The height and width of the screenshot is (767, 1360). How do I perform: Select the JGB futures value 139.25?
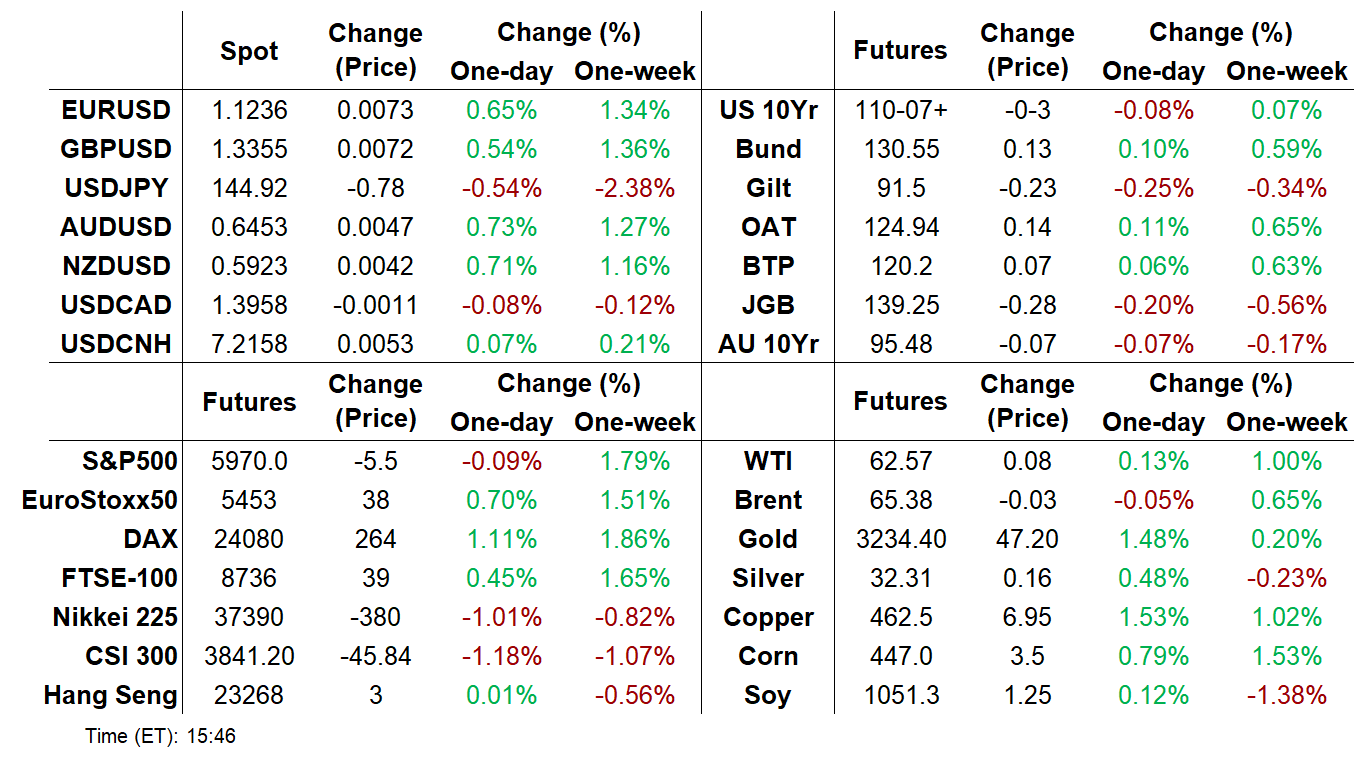coord(900,305)
